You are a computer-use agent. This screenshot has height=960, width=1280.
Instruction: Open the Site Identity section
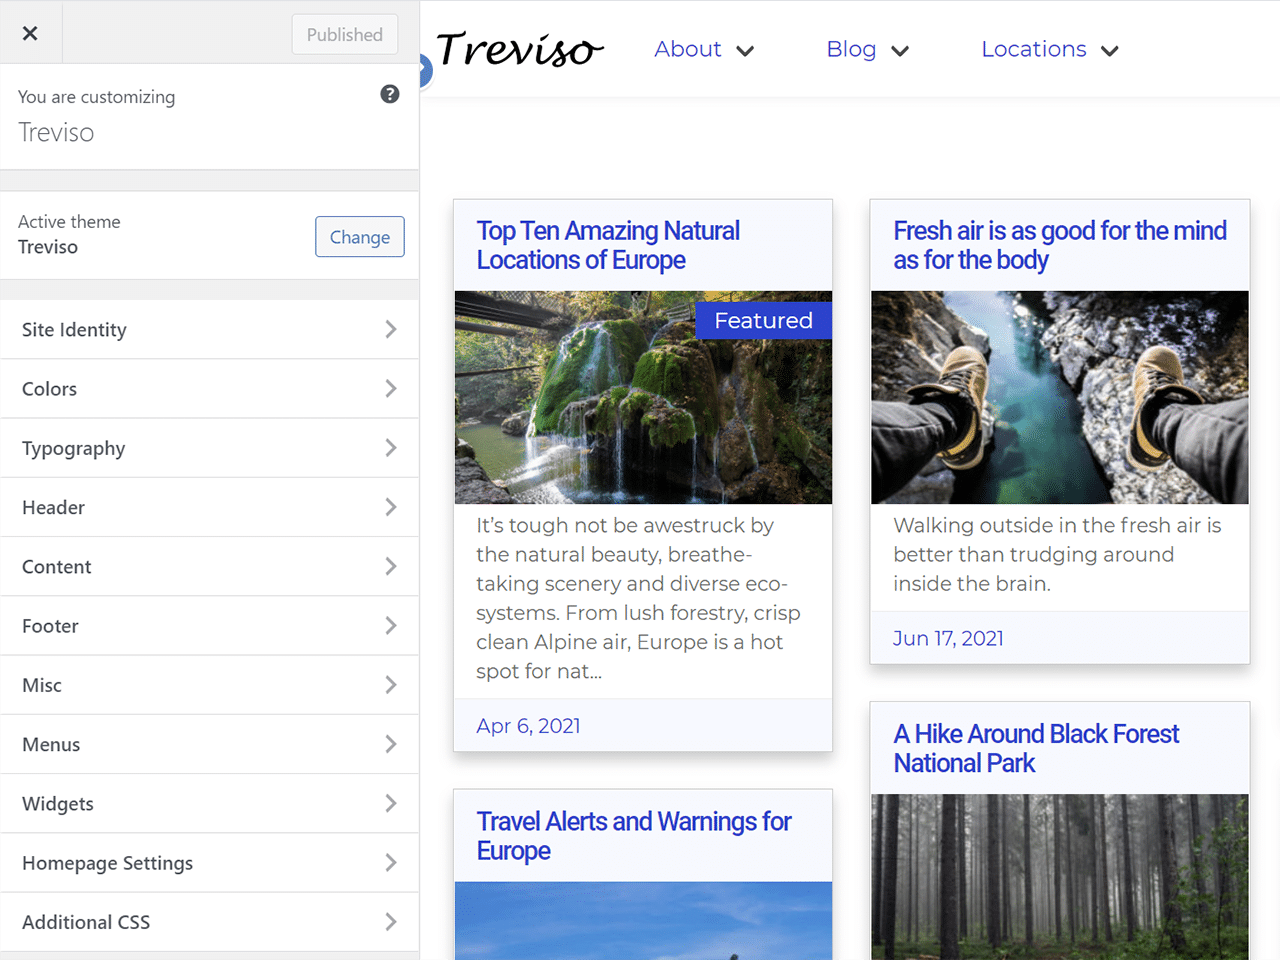click(210, 329)
